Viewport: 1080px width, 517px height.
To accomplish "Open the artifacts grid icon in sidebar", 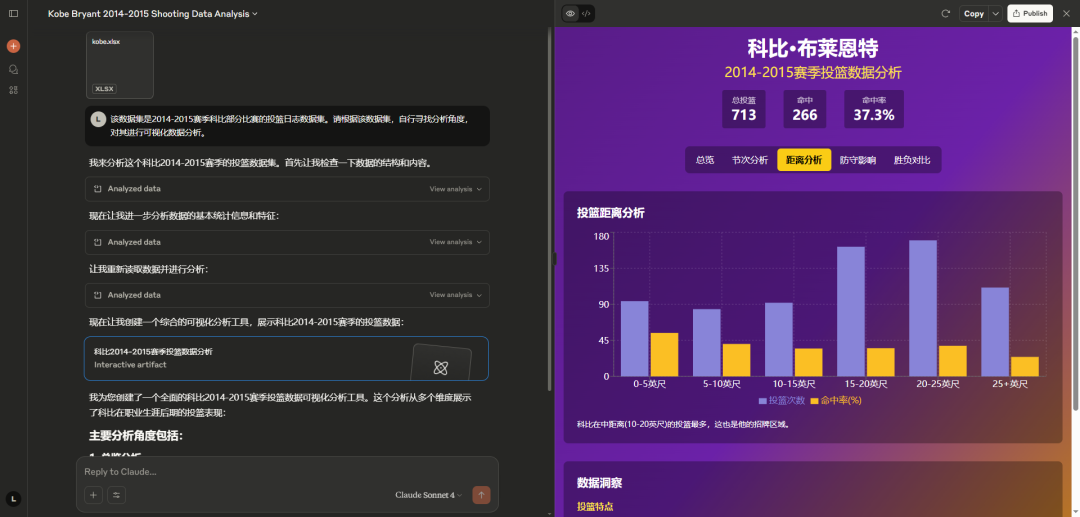I will 13,90.
